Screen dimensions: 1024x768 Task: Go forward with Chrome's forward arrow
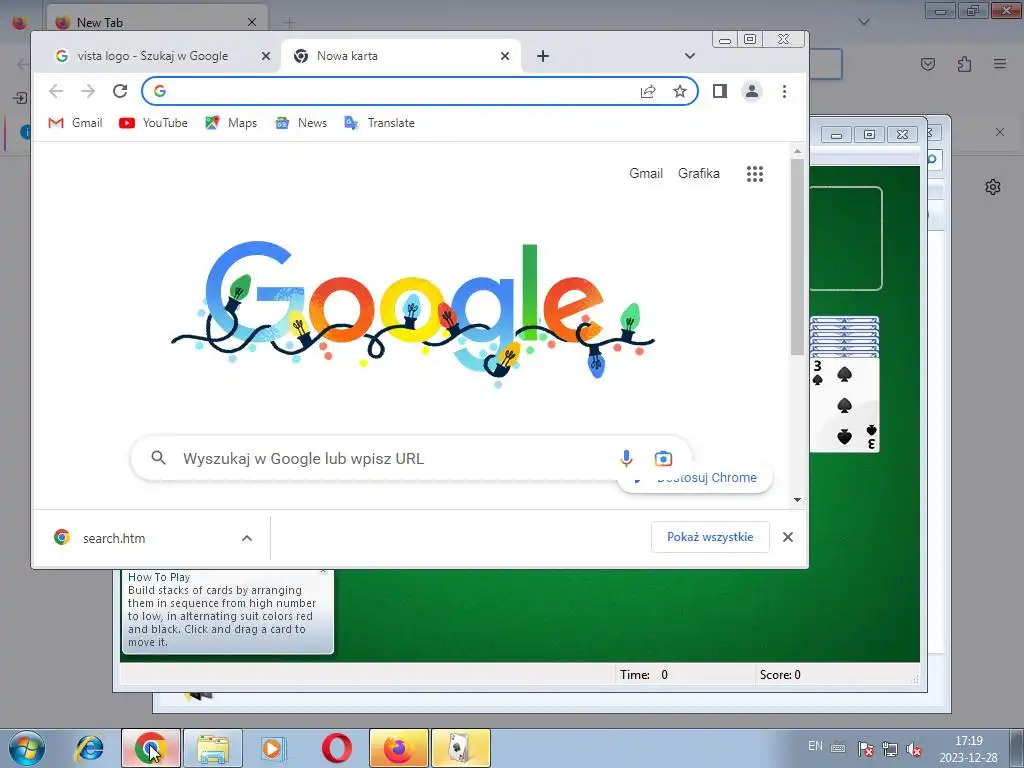coord(88,91)
